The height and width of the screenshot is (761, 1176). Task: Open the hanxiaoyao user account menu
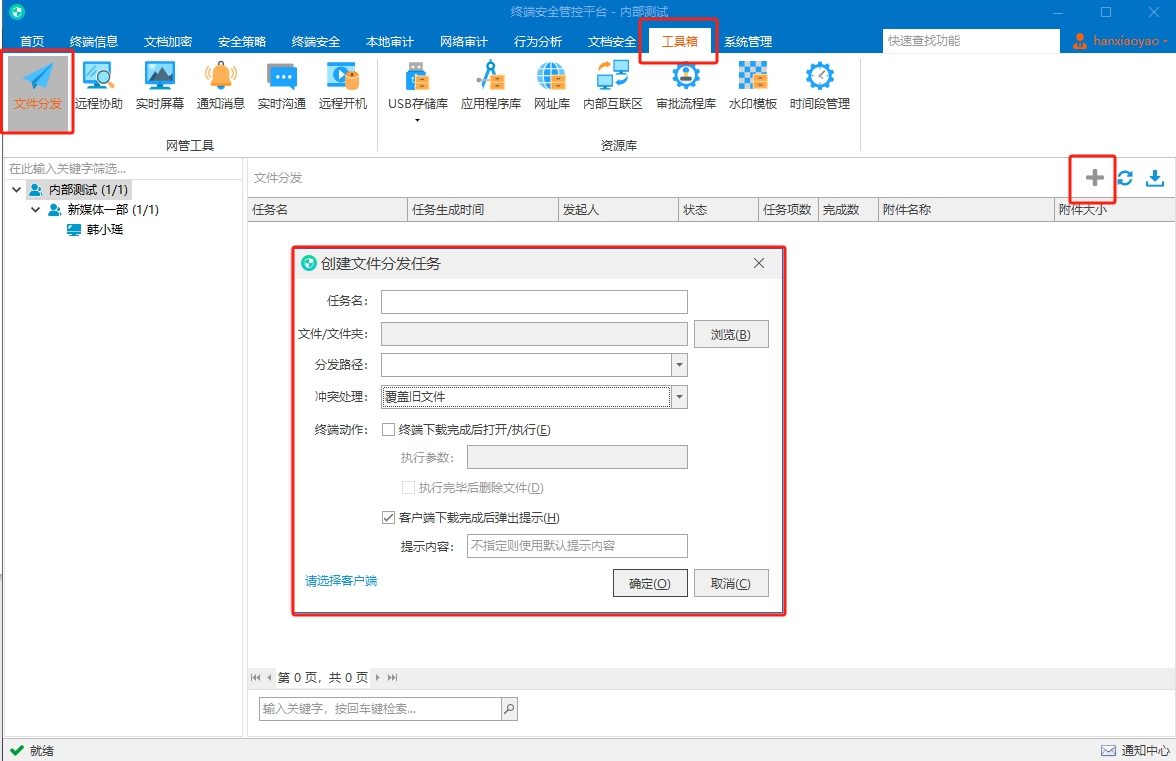1121,40
